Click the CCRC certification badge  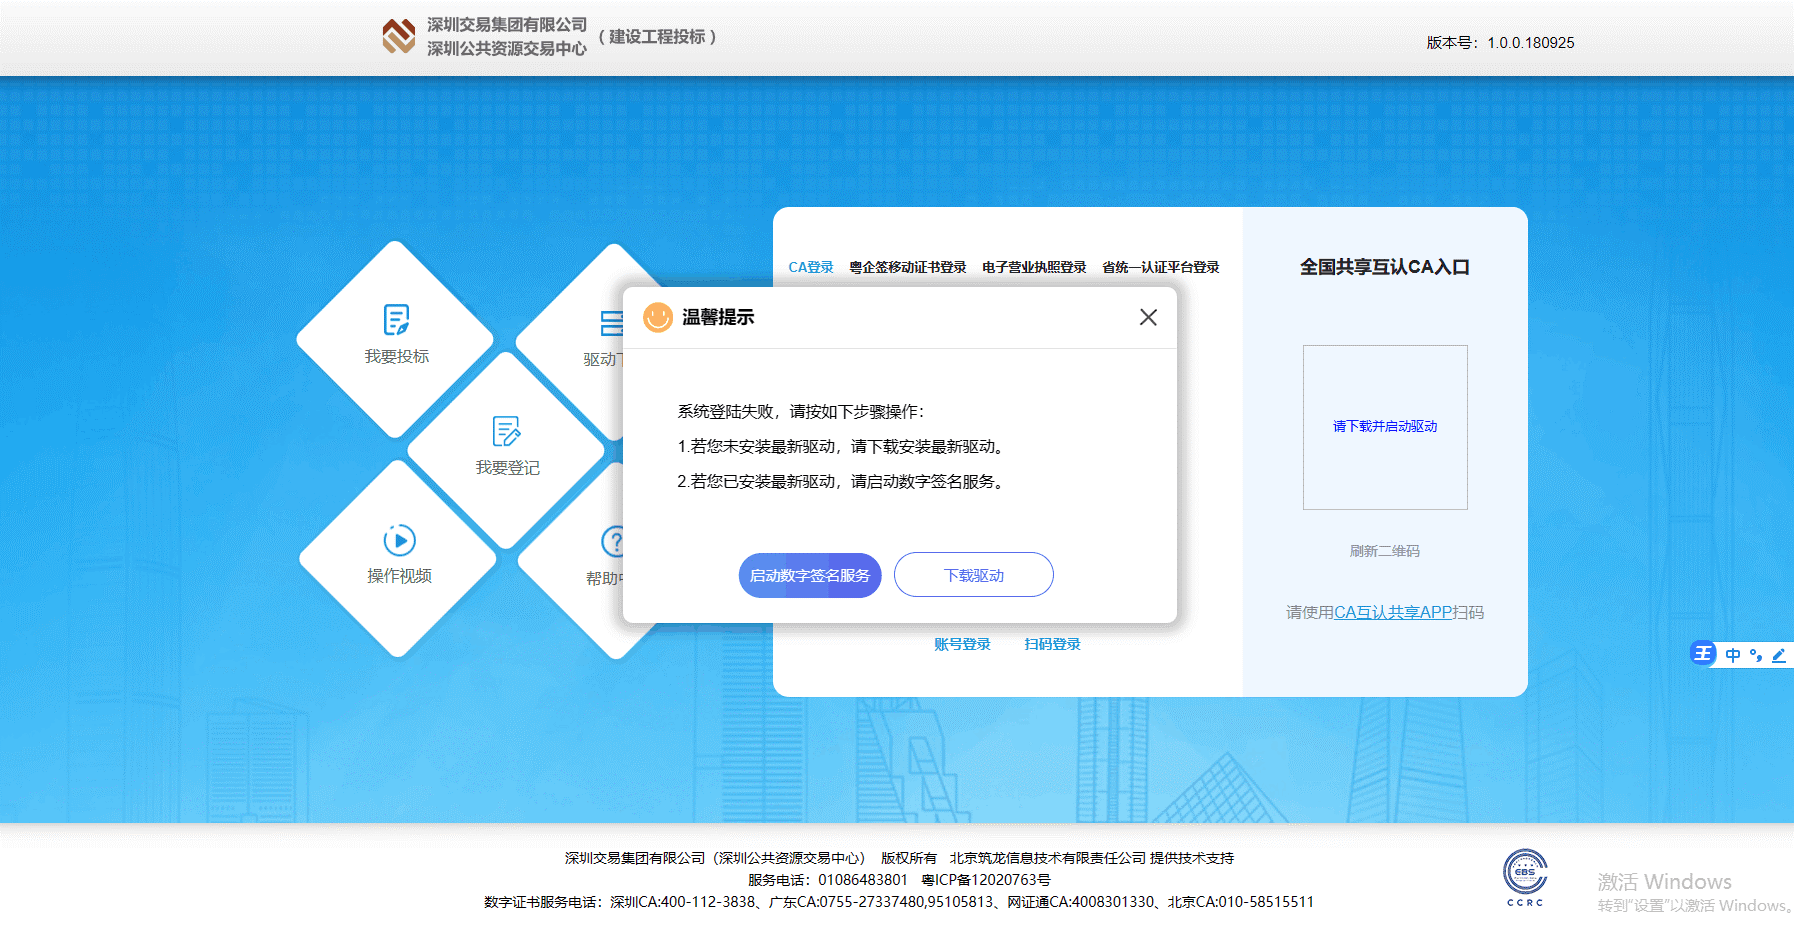[1525, 876]
